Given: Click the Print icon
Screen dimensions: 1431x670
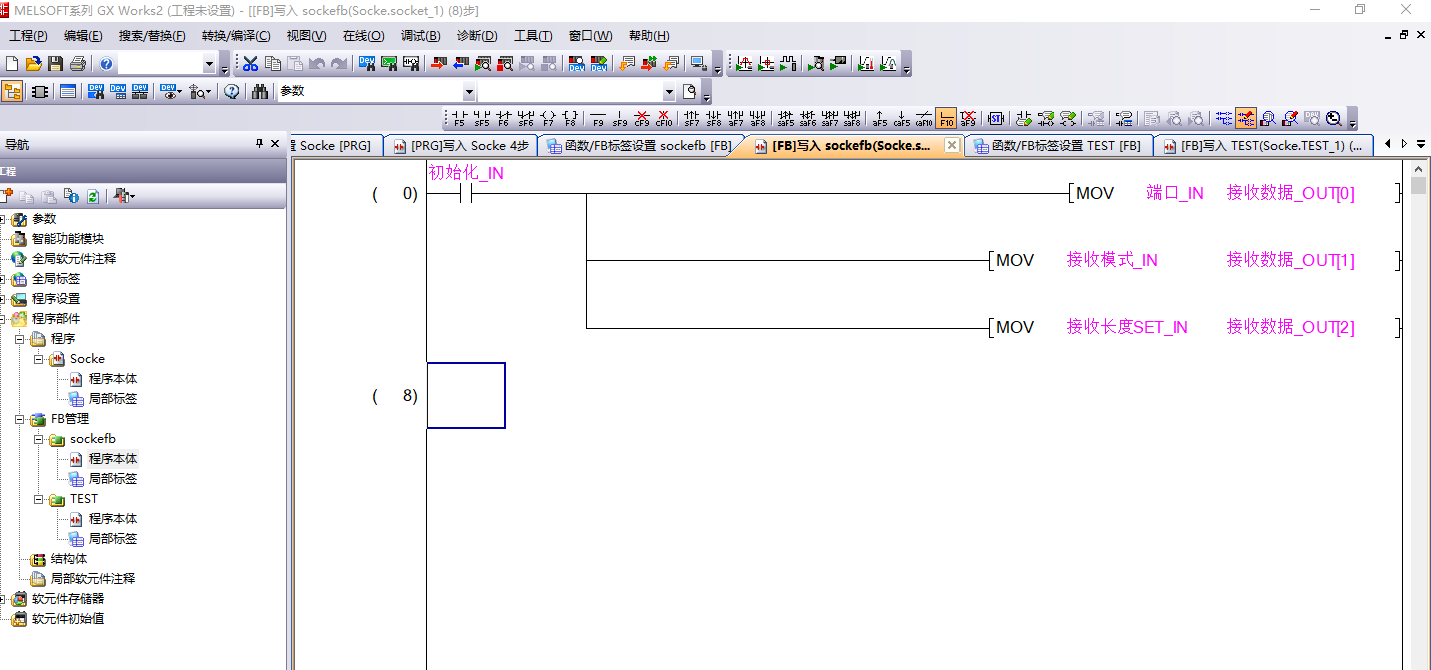Looking at the screenshot, I should pyautogui.click(x=77, y=64).
